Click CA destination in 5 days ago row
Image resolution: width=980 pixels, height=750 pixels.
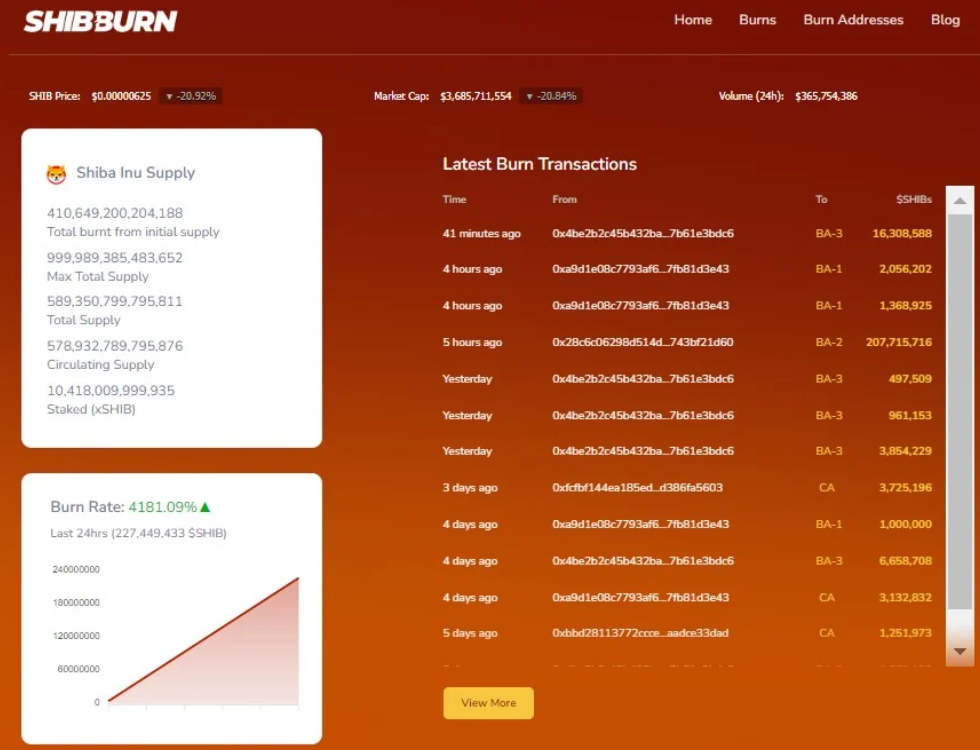826,633
